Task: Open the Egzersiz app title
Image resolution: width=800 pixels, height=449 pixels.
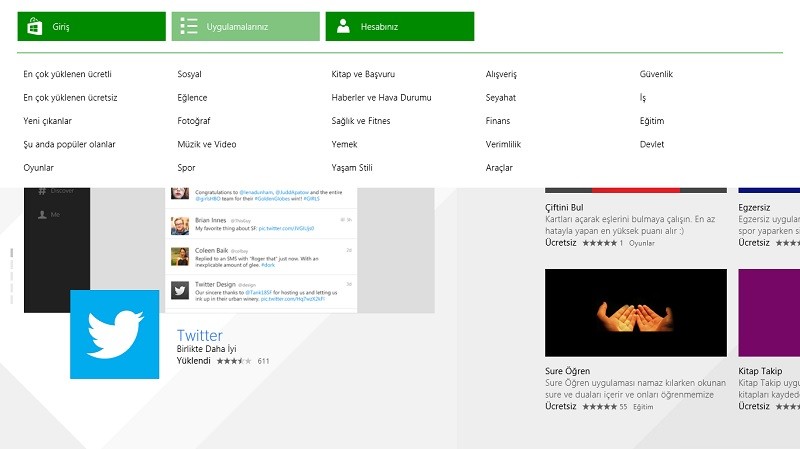Action: [x=754, y=207]
